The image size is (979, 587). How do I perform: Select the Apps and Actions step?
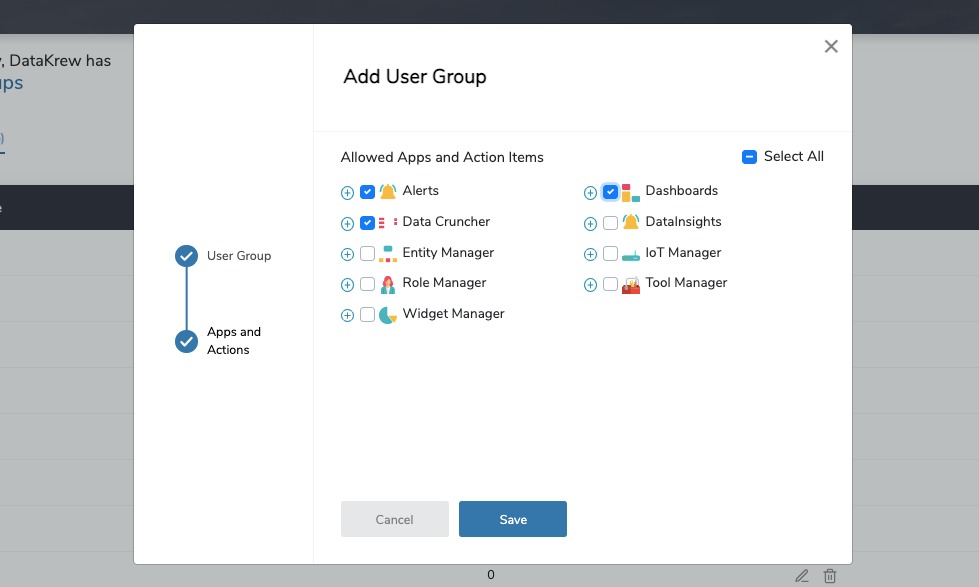186,341
